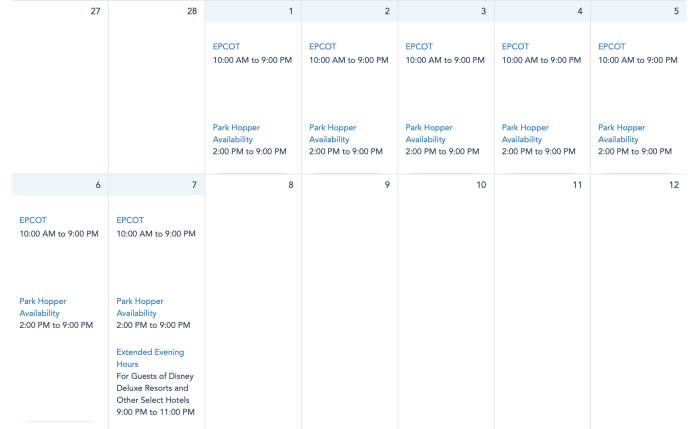
Task: Open the EPCOT link on day 7
Action: click(130, 220)
